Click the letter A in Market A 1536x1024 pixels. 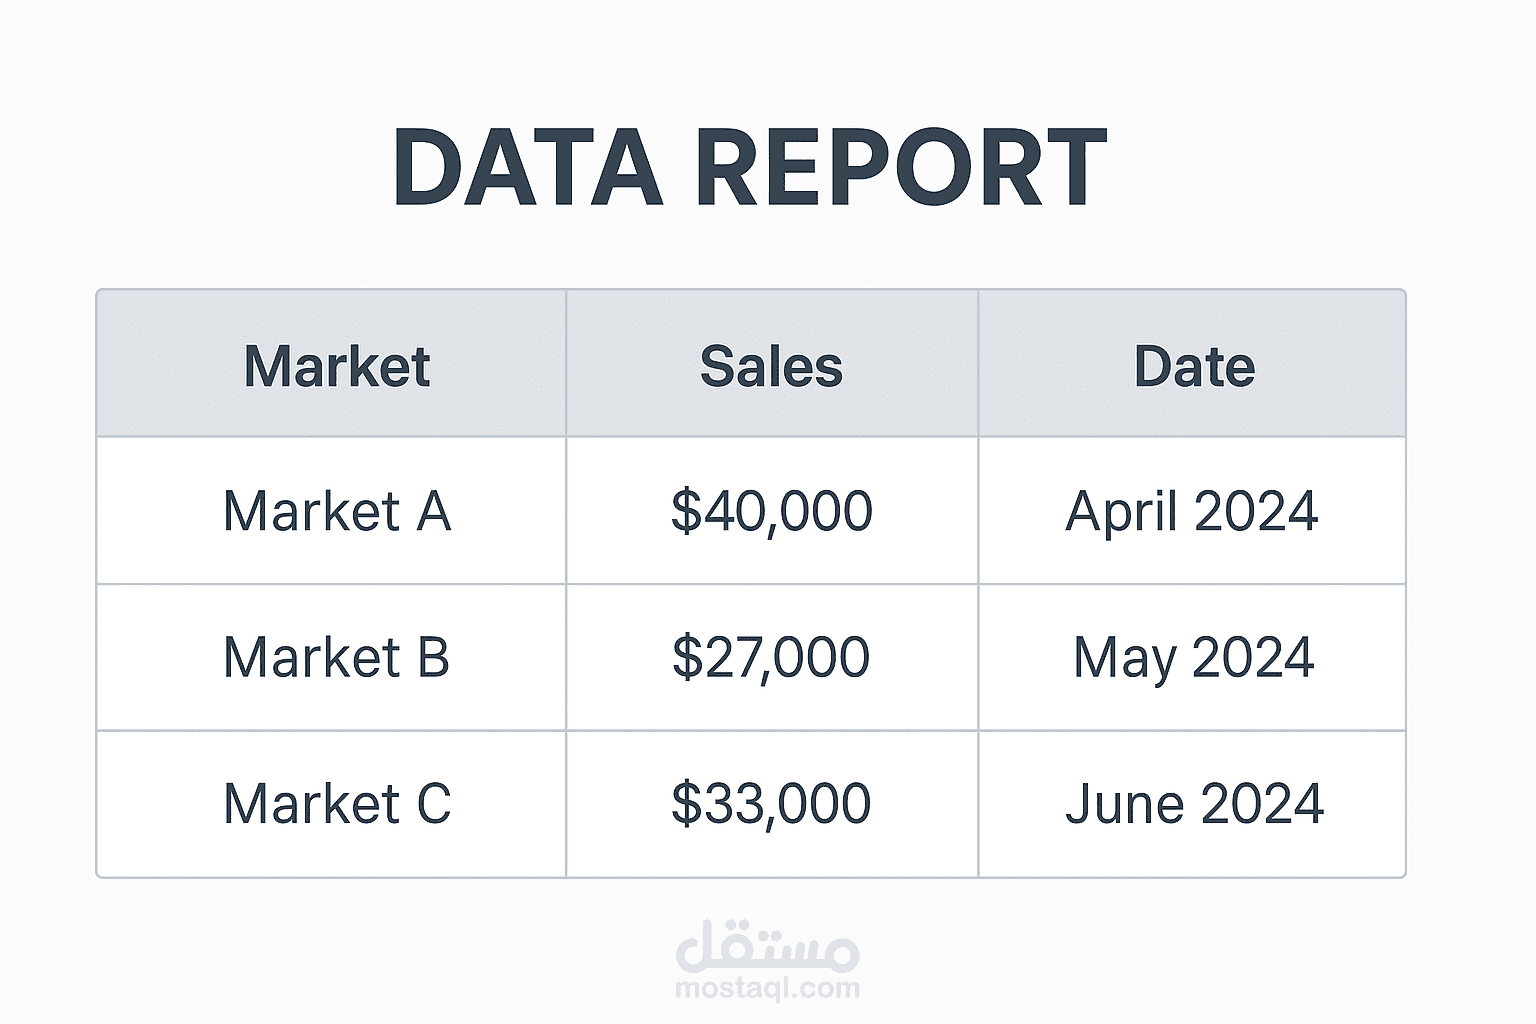[433, 511]
